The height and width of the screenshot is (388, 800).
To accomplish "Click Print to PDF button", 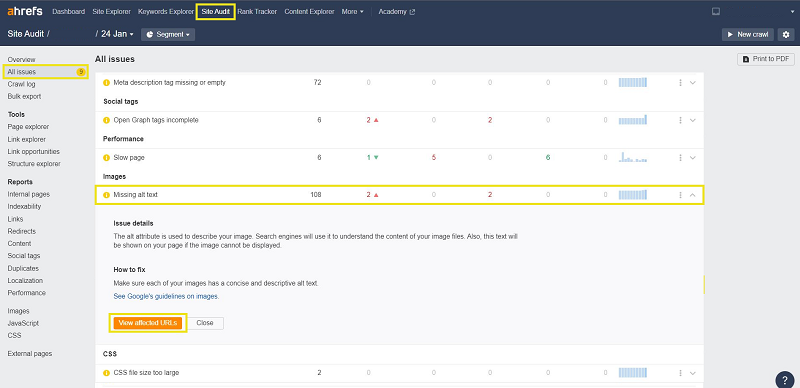I will [766, 59].
